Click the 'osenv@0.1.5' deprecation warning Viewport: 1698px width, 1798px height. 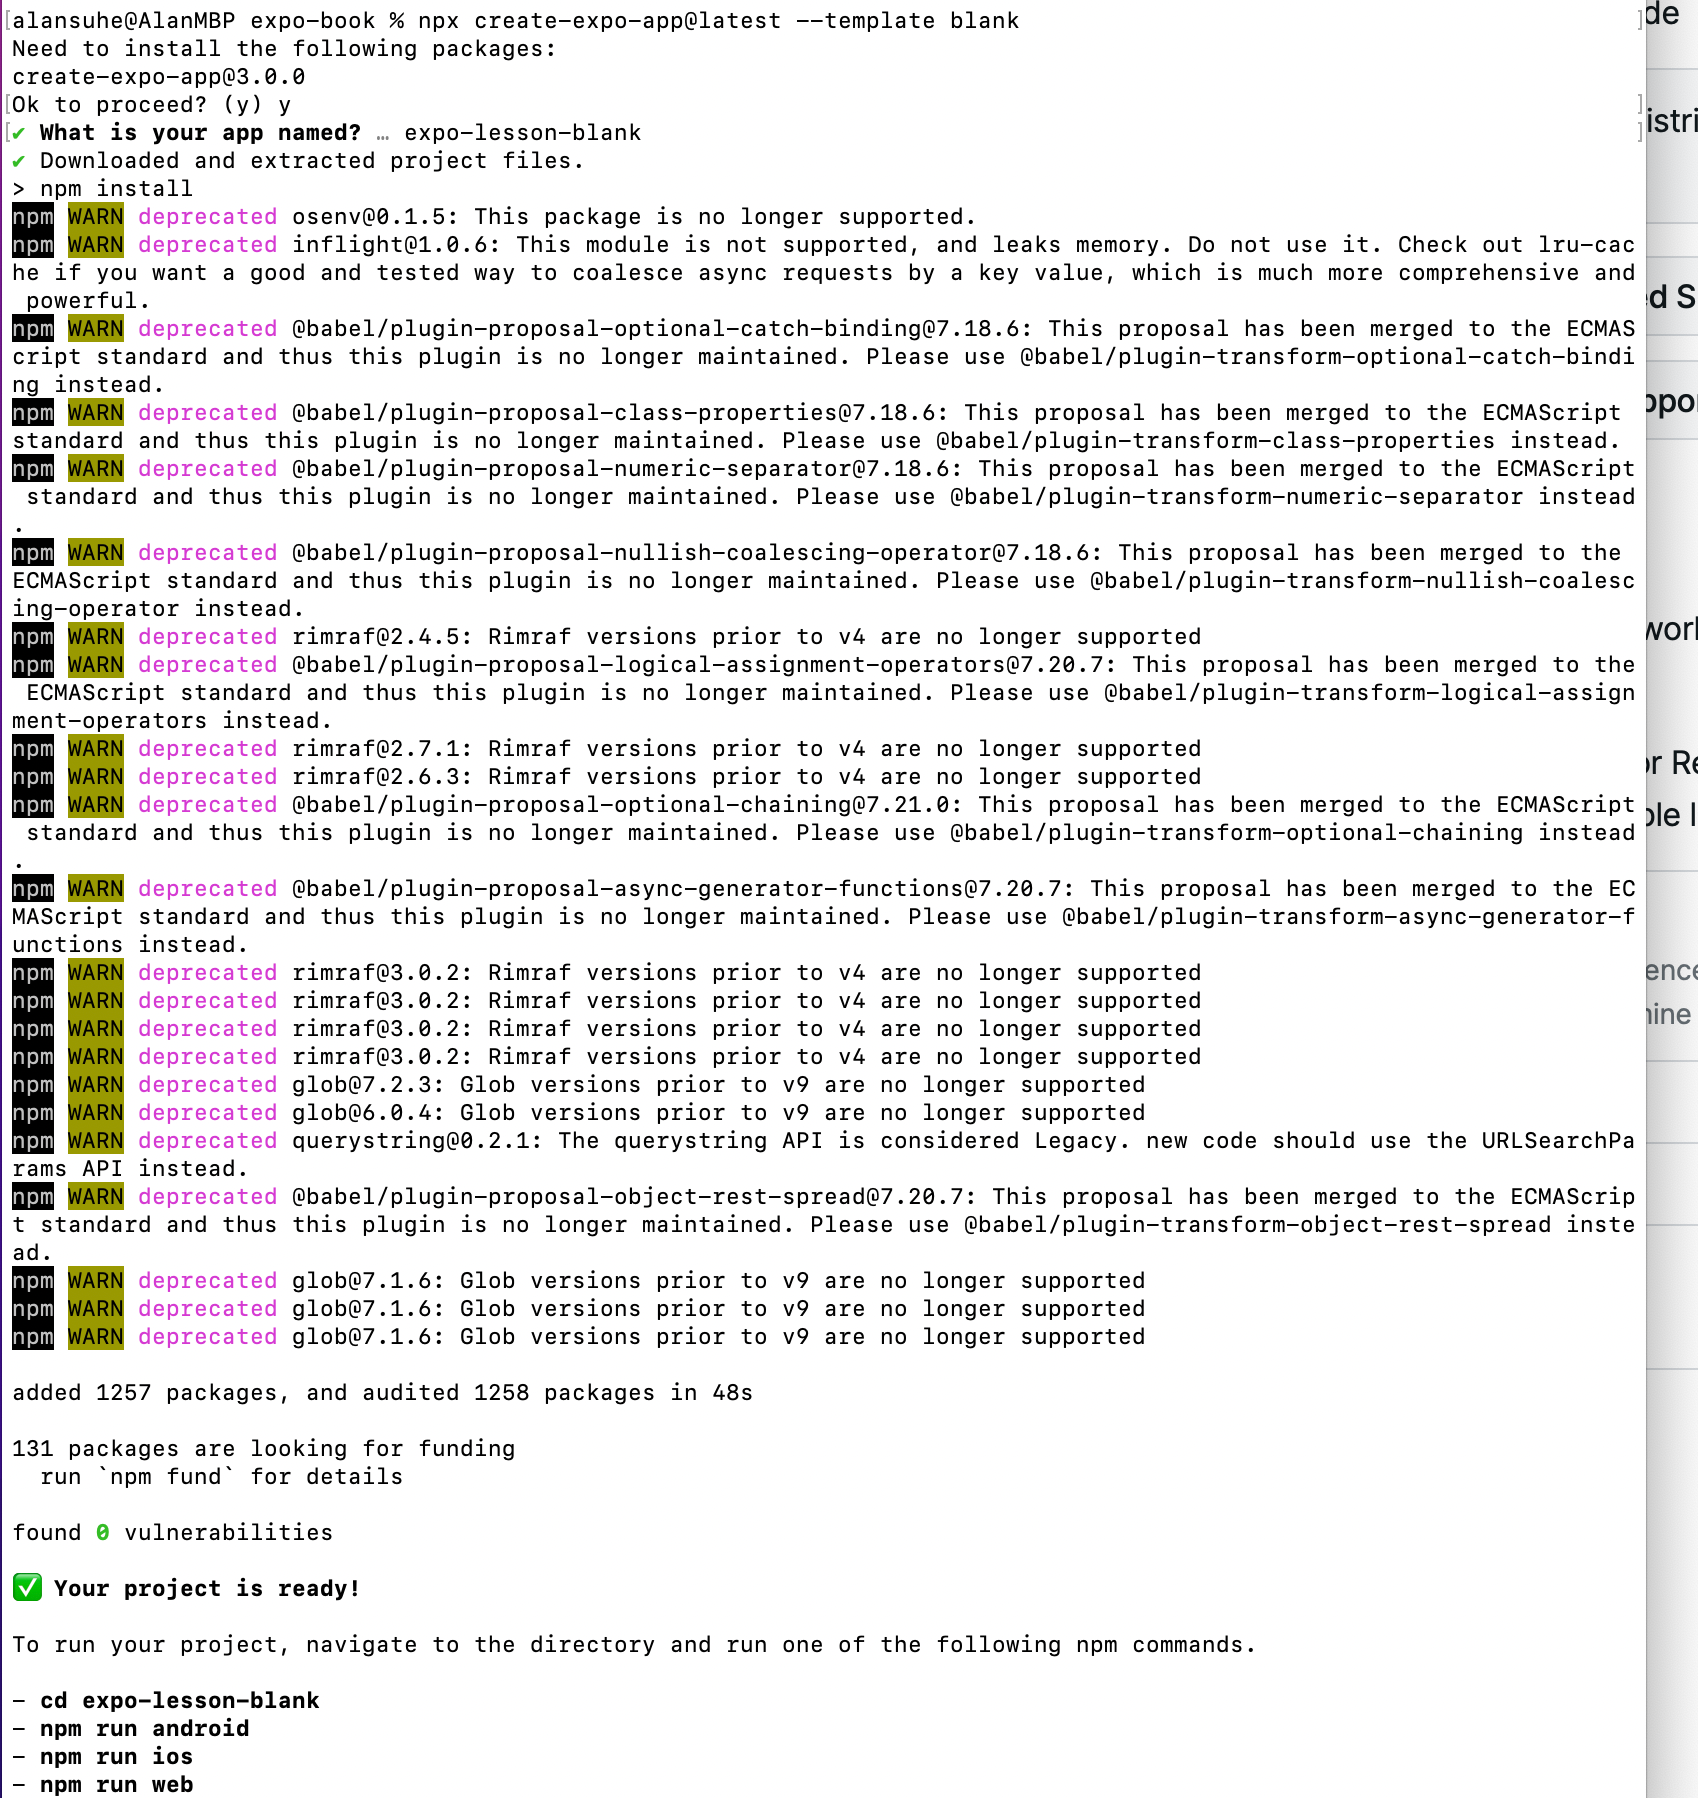pos(494,217)
